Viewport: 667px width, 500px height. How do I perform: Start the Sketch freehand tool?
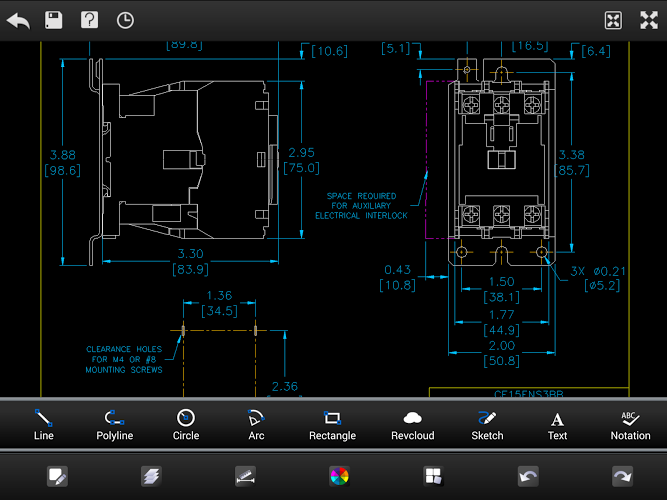[x=485, y=424]
